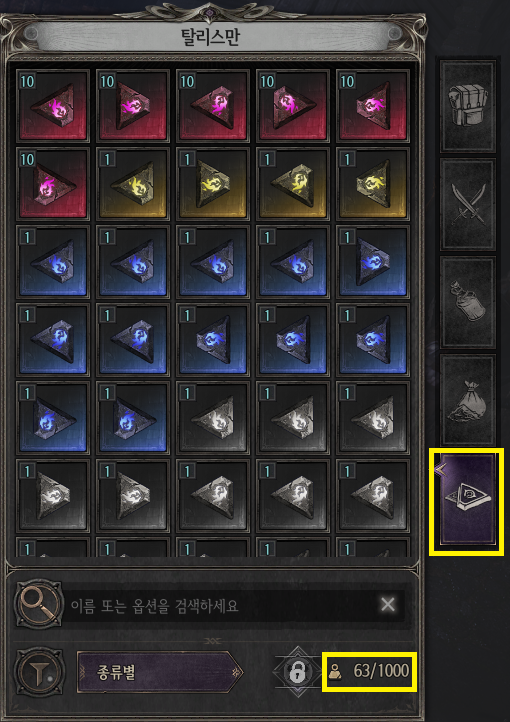Click the funnel filter icon
Screen dimensions: 510x722
tap(39, 672)
